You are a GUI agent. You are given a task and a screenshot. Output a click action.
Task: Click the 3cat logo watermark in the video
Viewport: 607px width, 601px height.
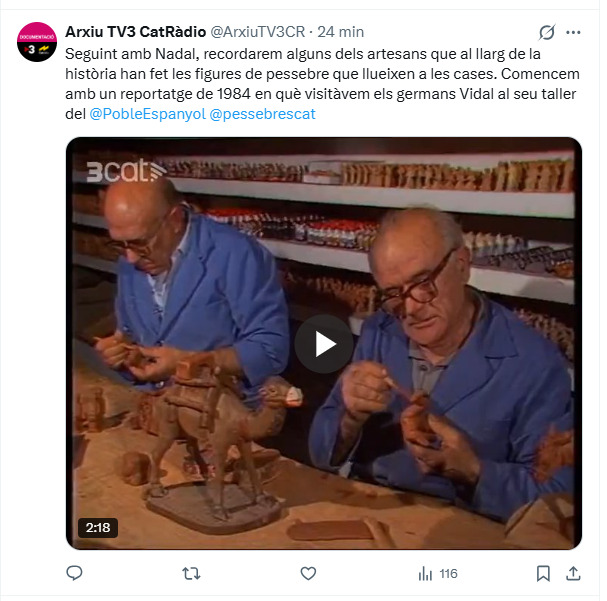[125, 171]
